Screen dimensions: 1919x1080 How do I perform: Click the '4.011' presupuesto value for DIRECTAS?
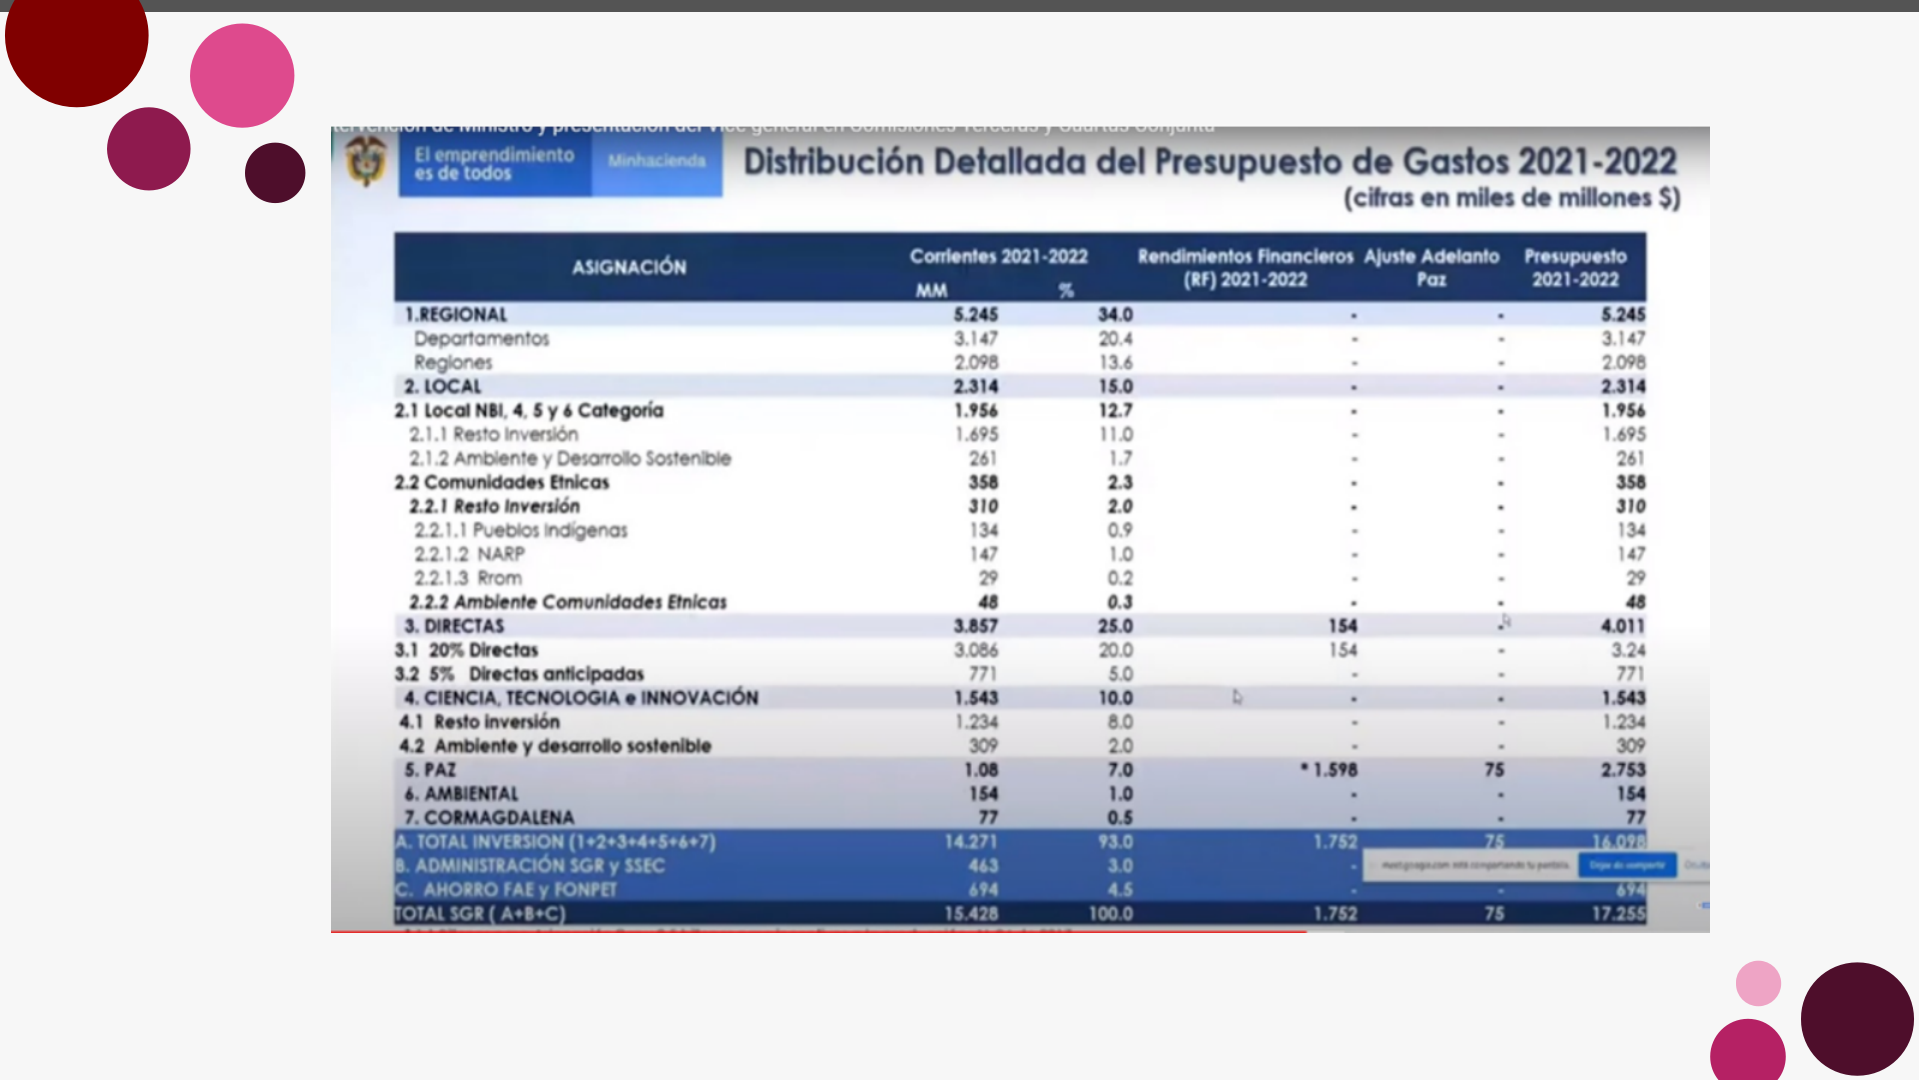click(x=1622, y=626)
